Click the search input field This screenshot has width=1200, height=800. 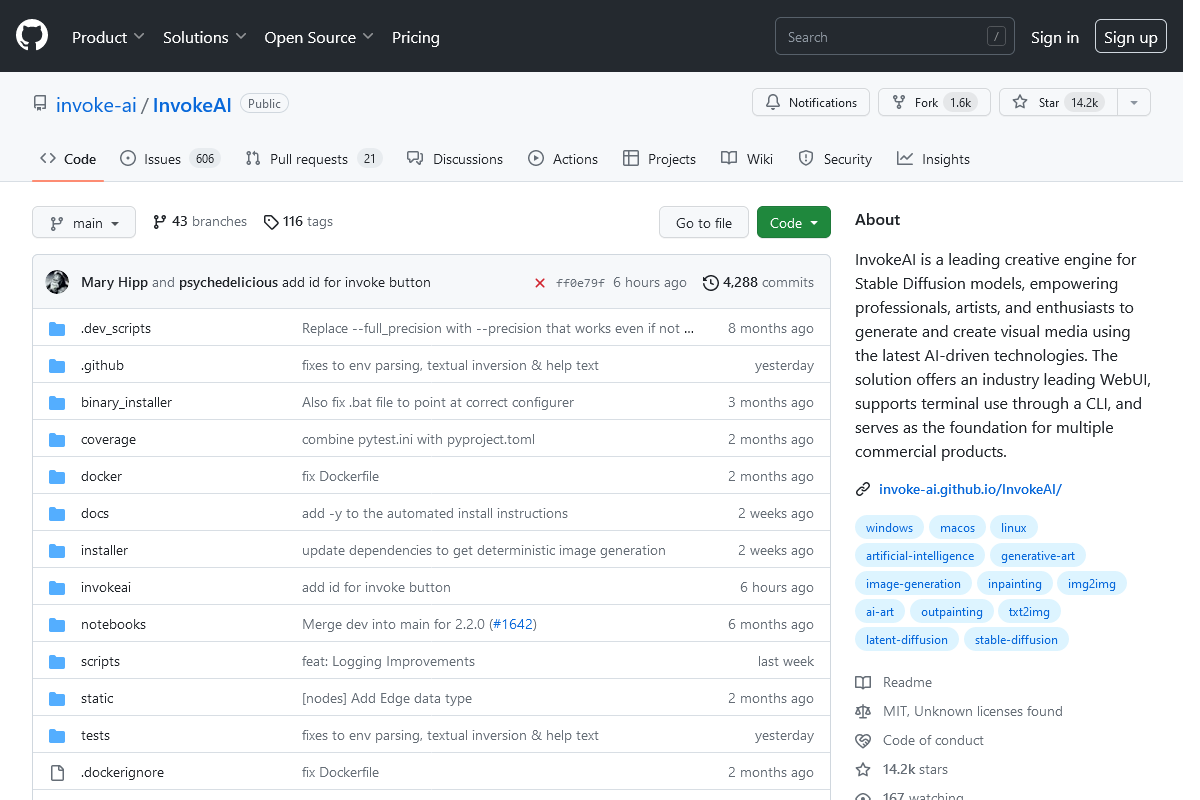(x=893, y=35)
